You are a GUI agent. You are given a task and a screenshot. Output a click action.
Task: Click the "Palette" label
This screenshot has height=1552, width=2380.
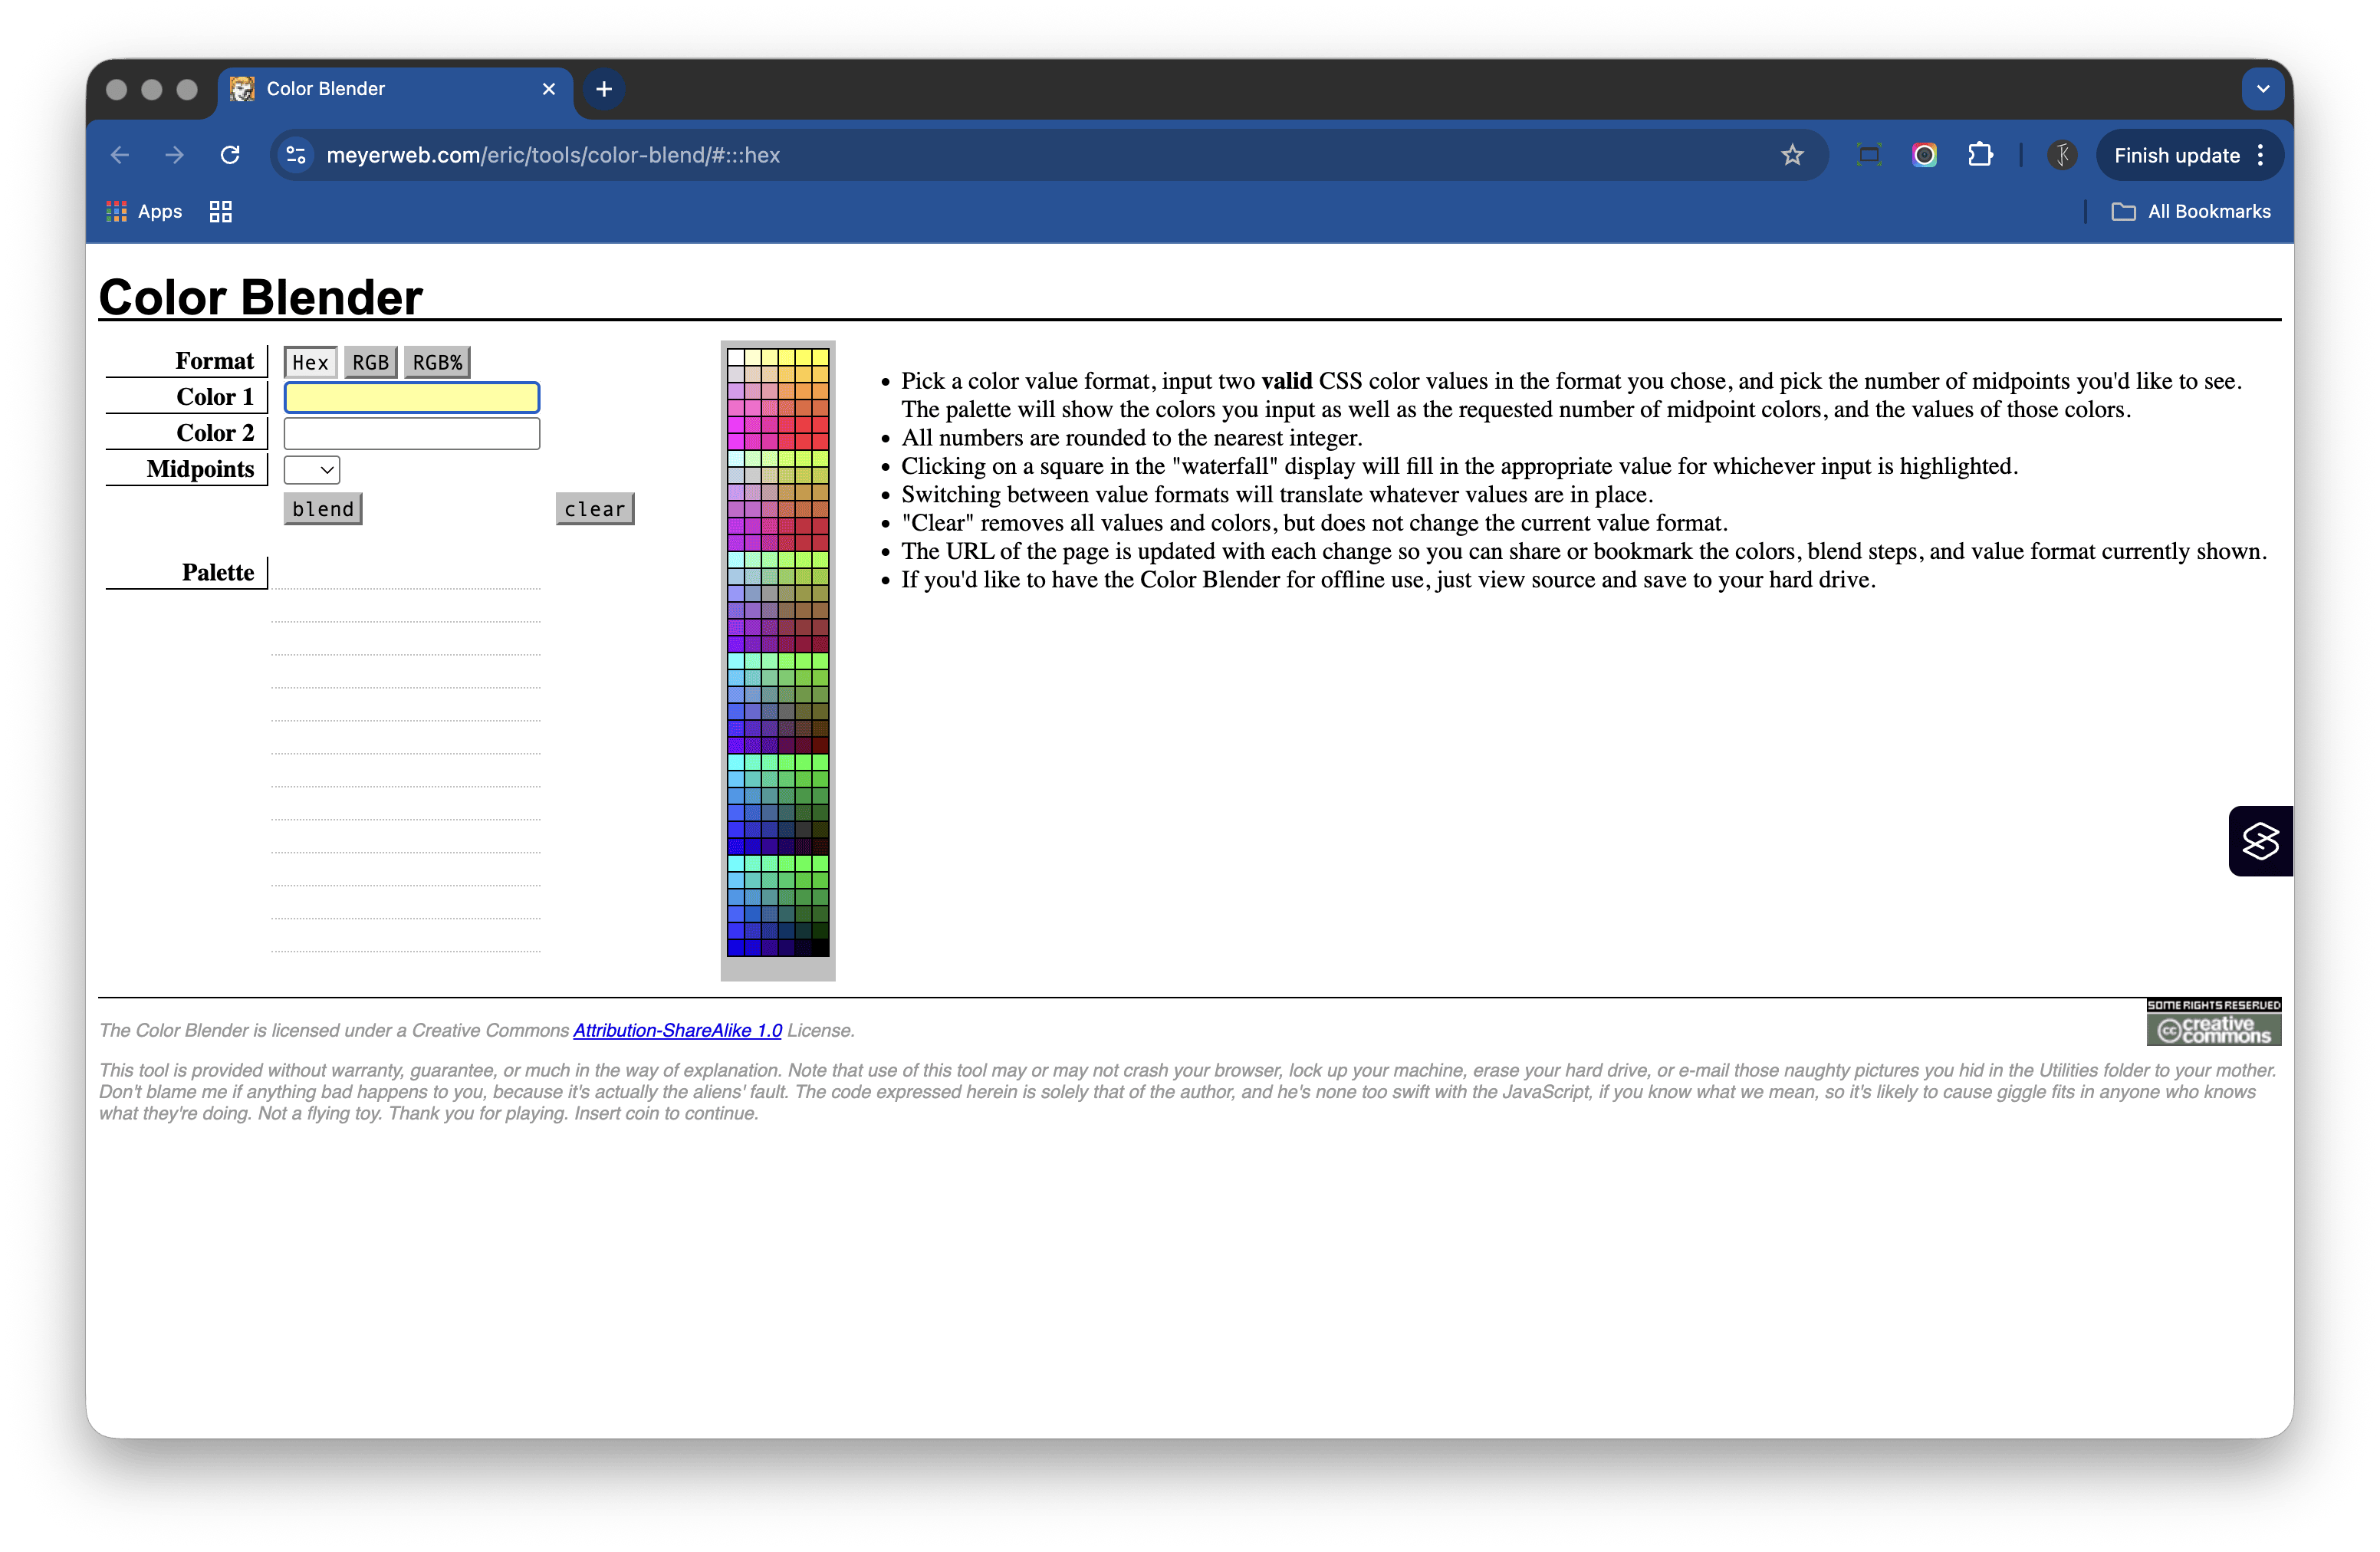[218, 572]
